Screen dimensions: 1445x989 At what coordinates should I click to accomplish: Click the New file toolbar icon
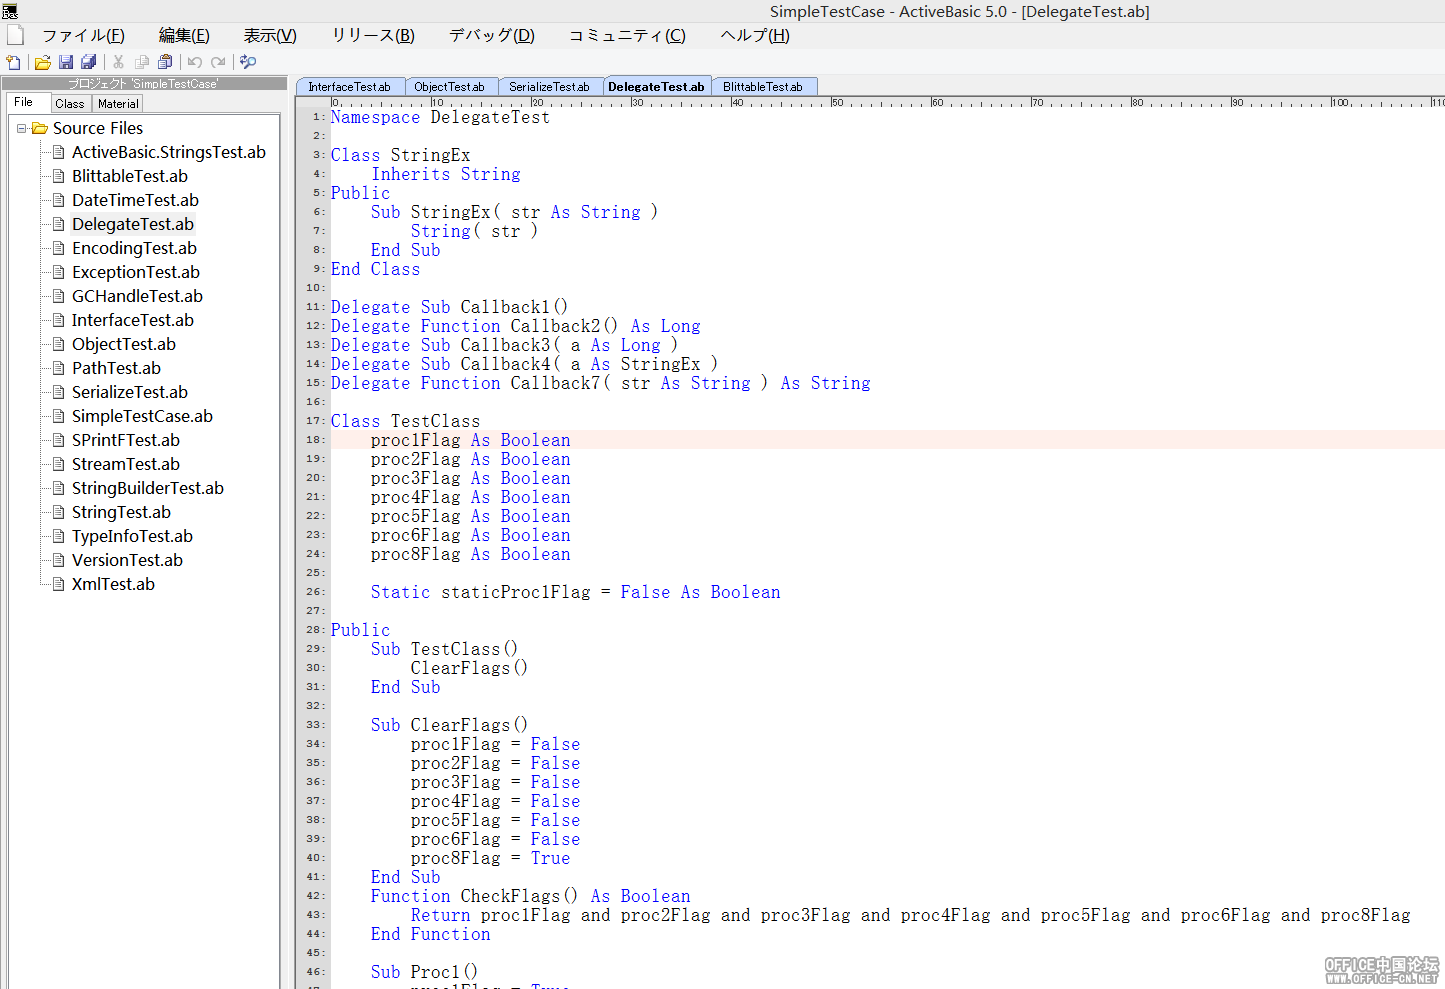(x=13, y=62)
